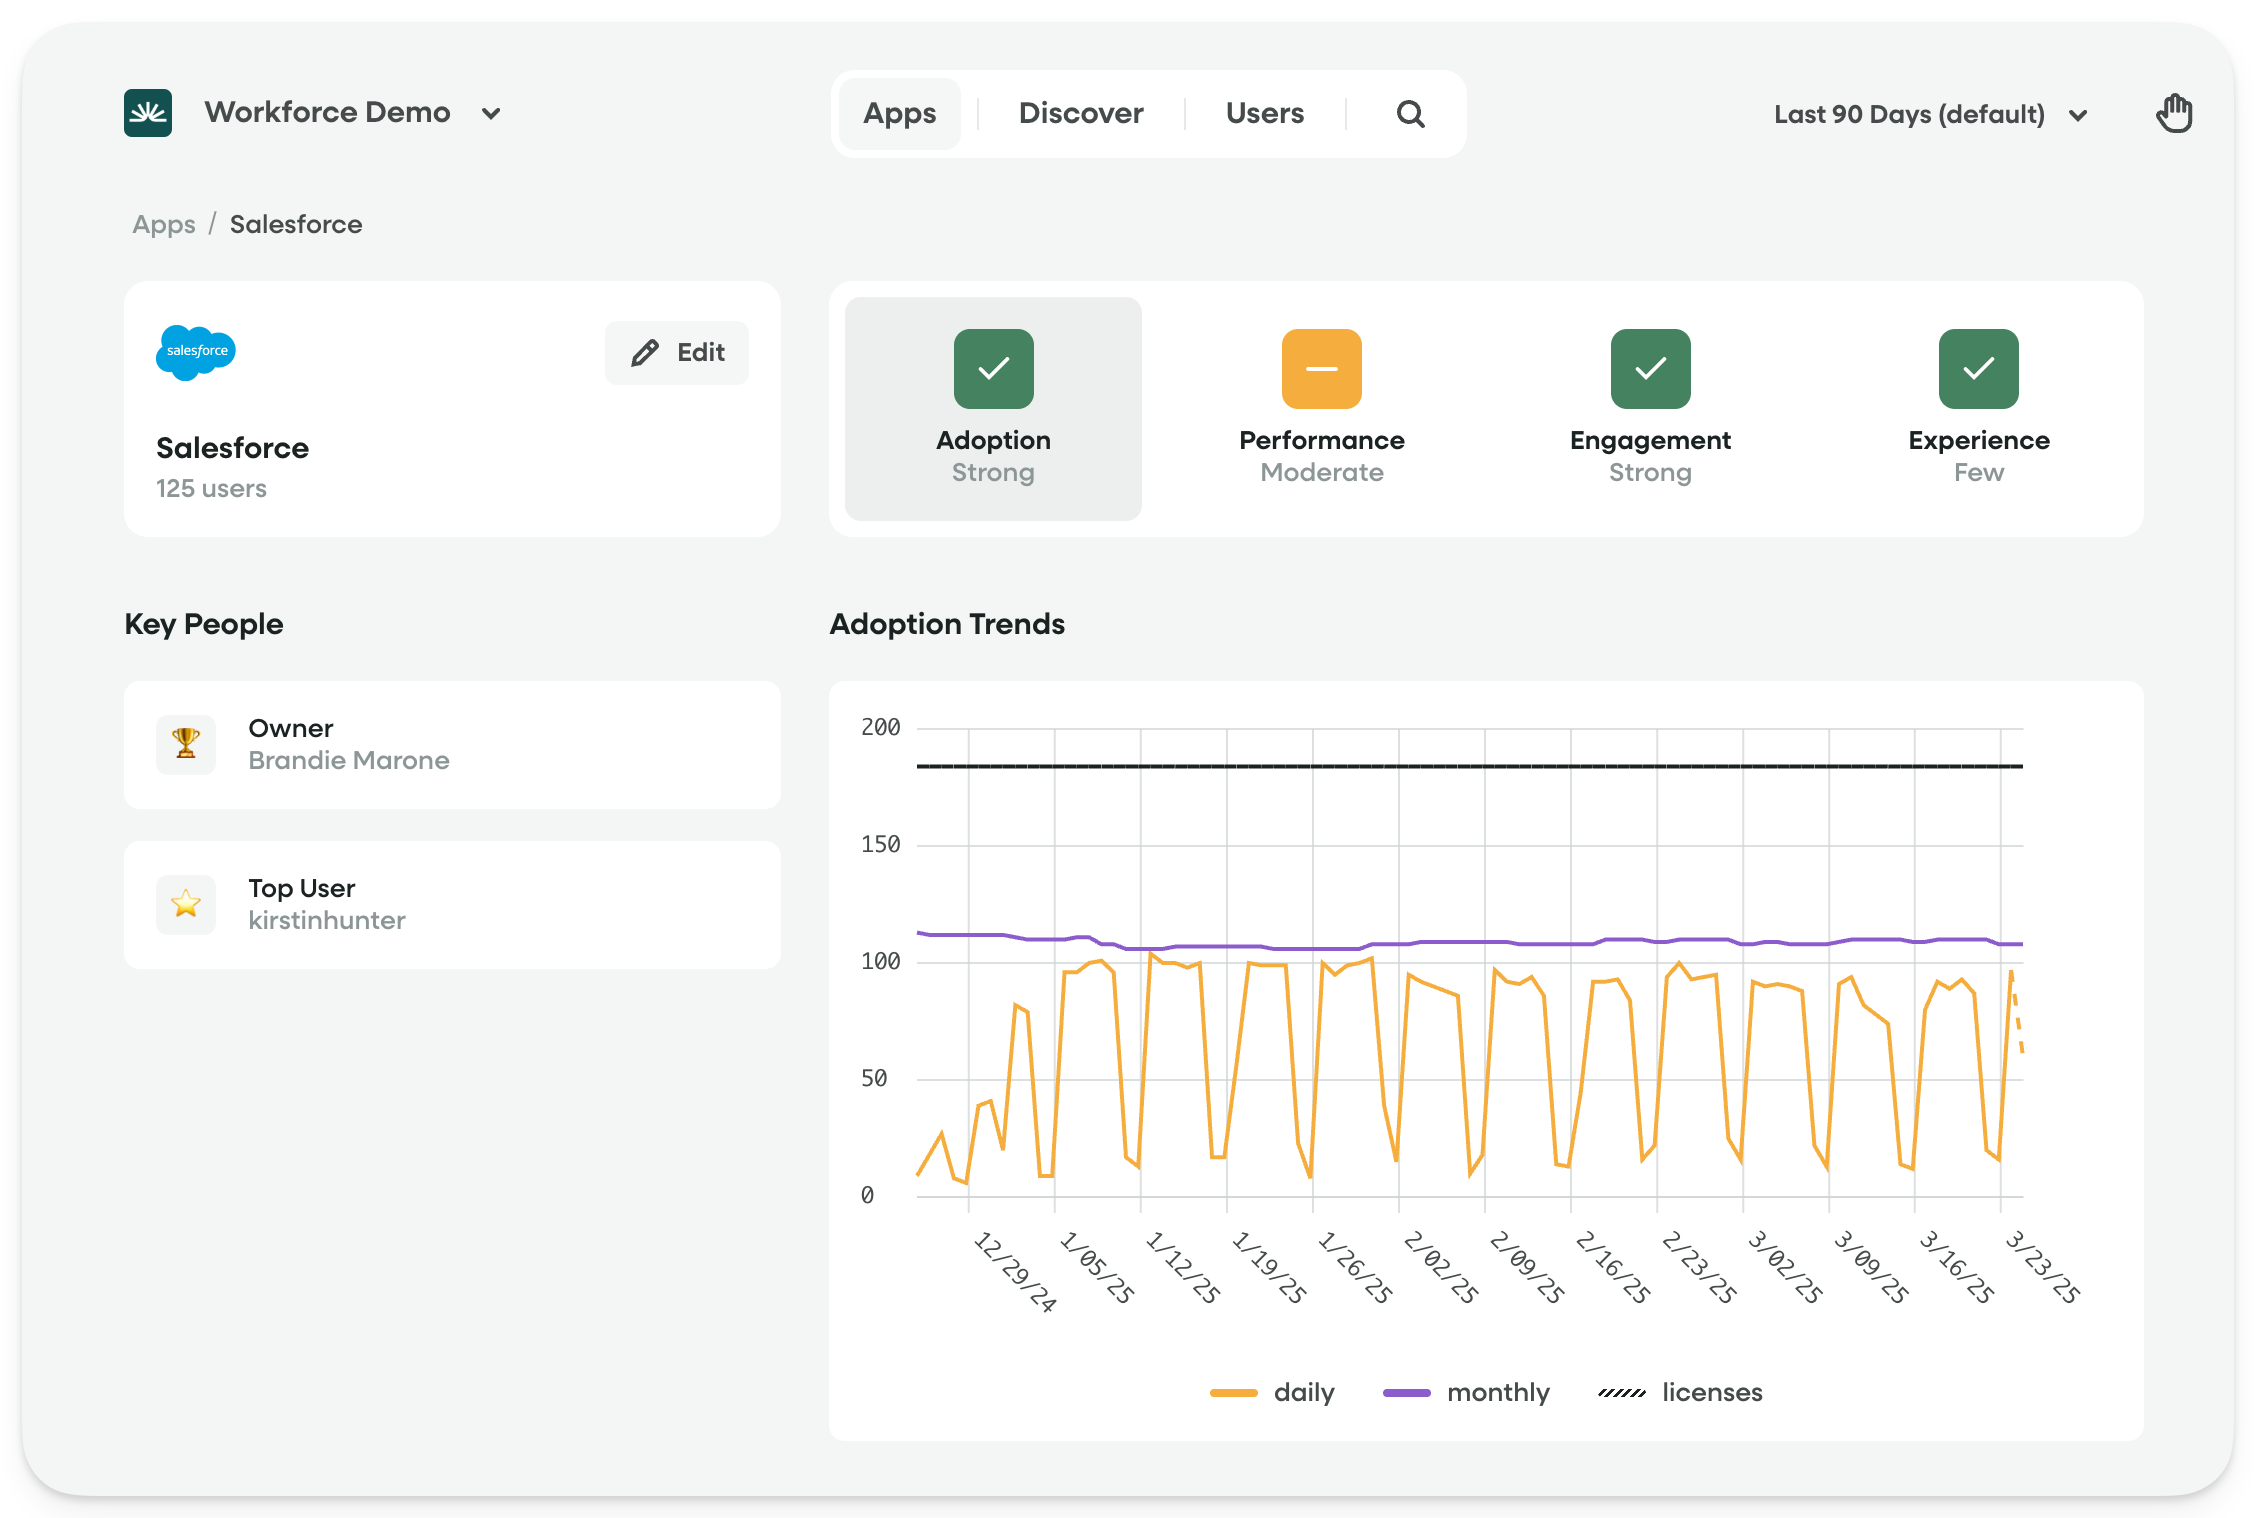Click the green Adoption checkmark icon
The width and height of the screenshot is (2256, 1518).
tap(993, 369)
